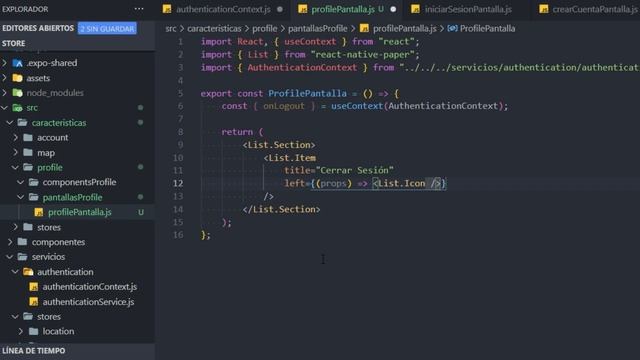
Task: Select the profilePantalla.js tab
Action: point(347,9)
